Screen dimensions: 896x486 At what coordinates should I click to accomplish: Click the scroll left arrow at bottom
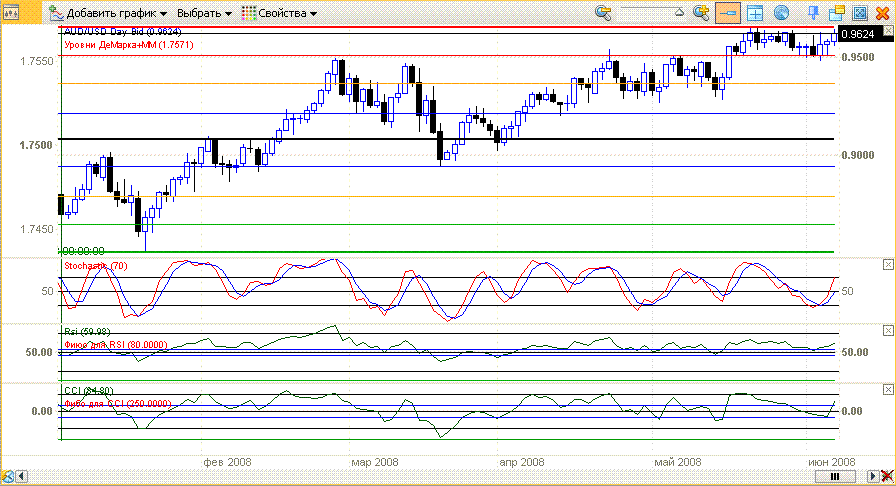22,476
